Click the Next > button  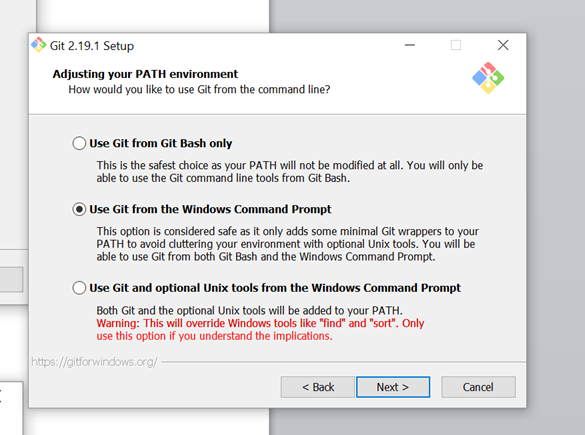(x=393, y=387)
